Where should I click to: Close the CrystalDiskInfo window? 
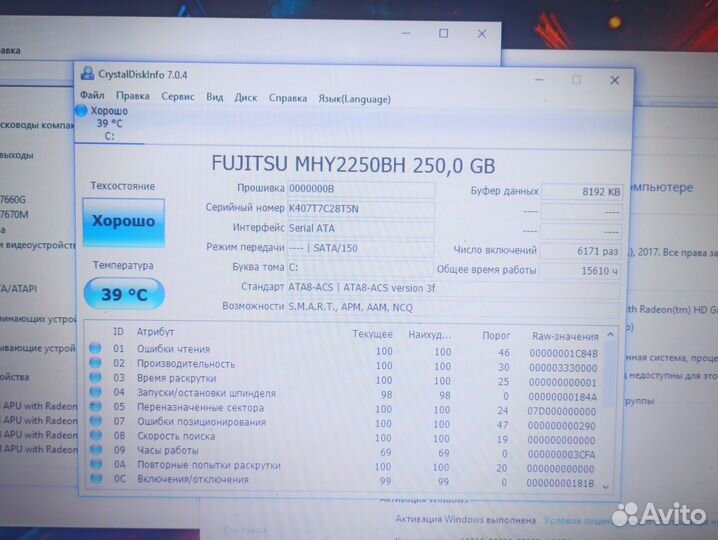[615, 81]
